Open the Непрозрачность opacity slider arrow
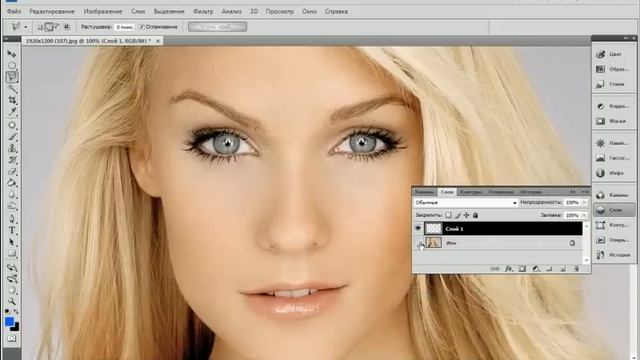This screenshot has height=360, width=640. pyautogui.click(x=584, y=202)
